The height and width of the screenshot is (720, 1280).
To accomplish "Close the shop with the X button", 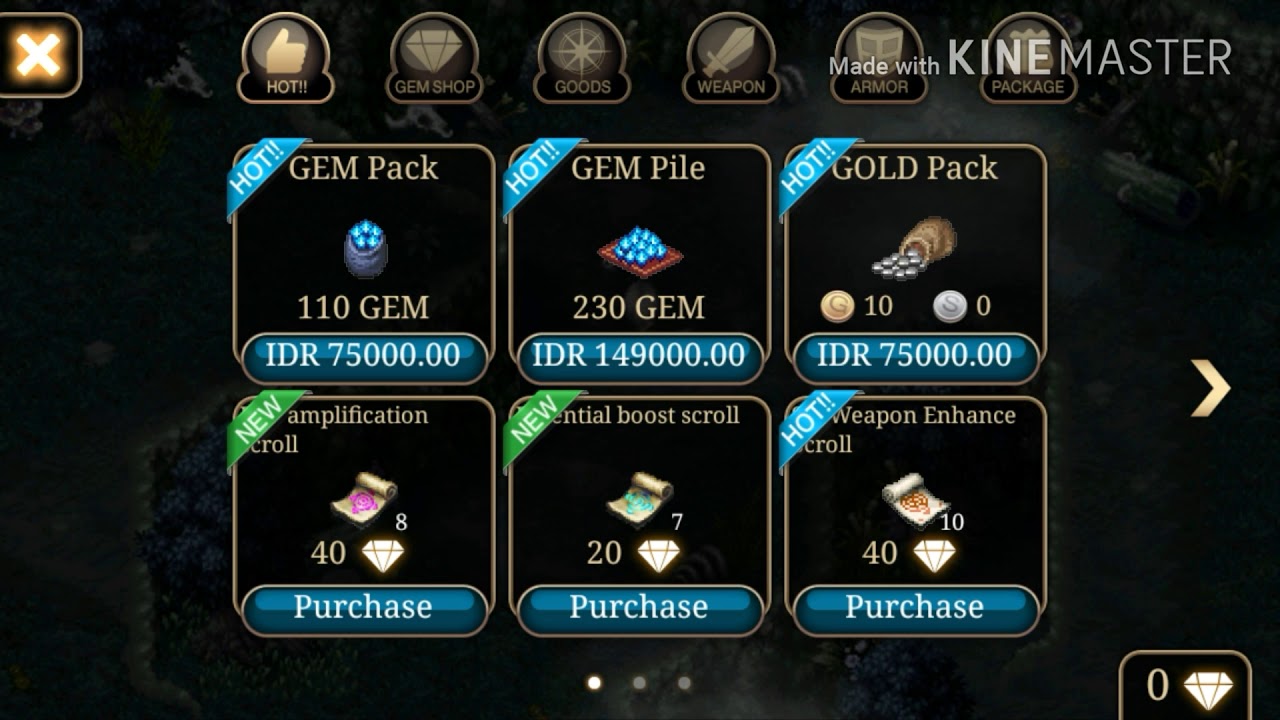I will click(38, 55).
